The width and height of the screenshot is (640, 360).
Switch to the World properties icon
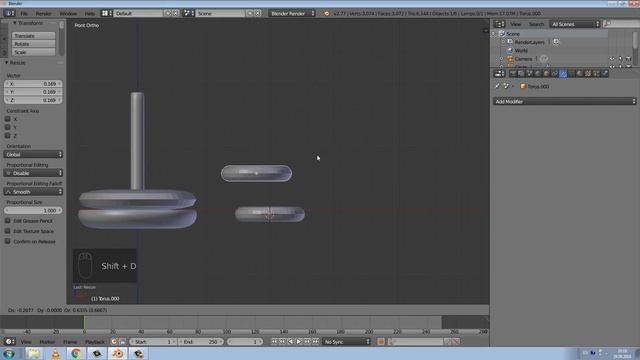[538, 73]
